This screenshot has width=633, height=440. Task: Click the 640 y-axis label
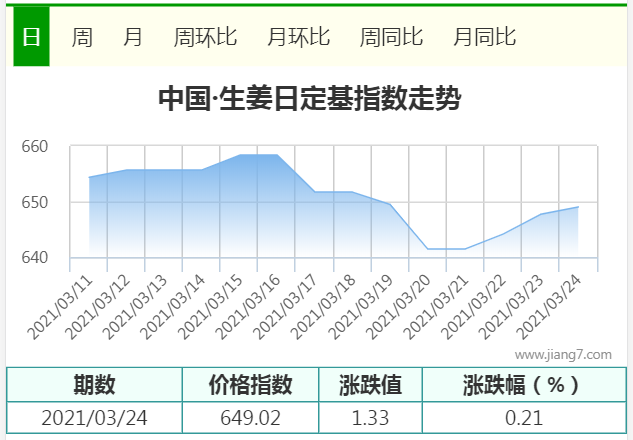(35, 258)
